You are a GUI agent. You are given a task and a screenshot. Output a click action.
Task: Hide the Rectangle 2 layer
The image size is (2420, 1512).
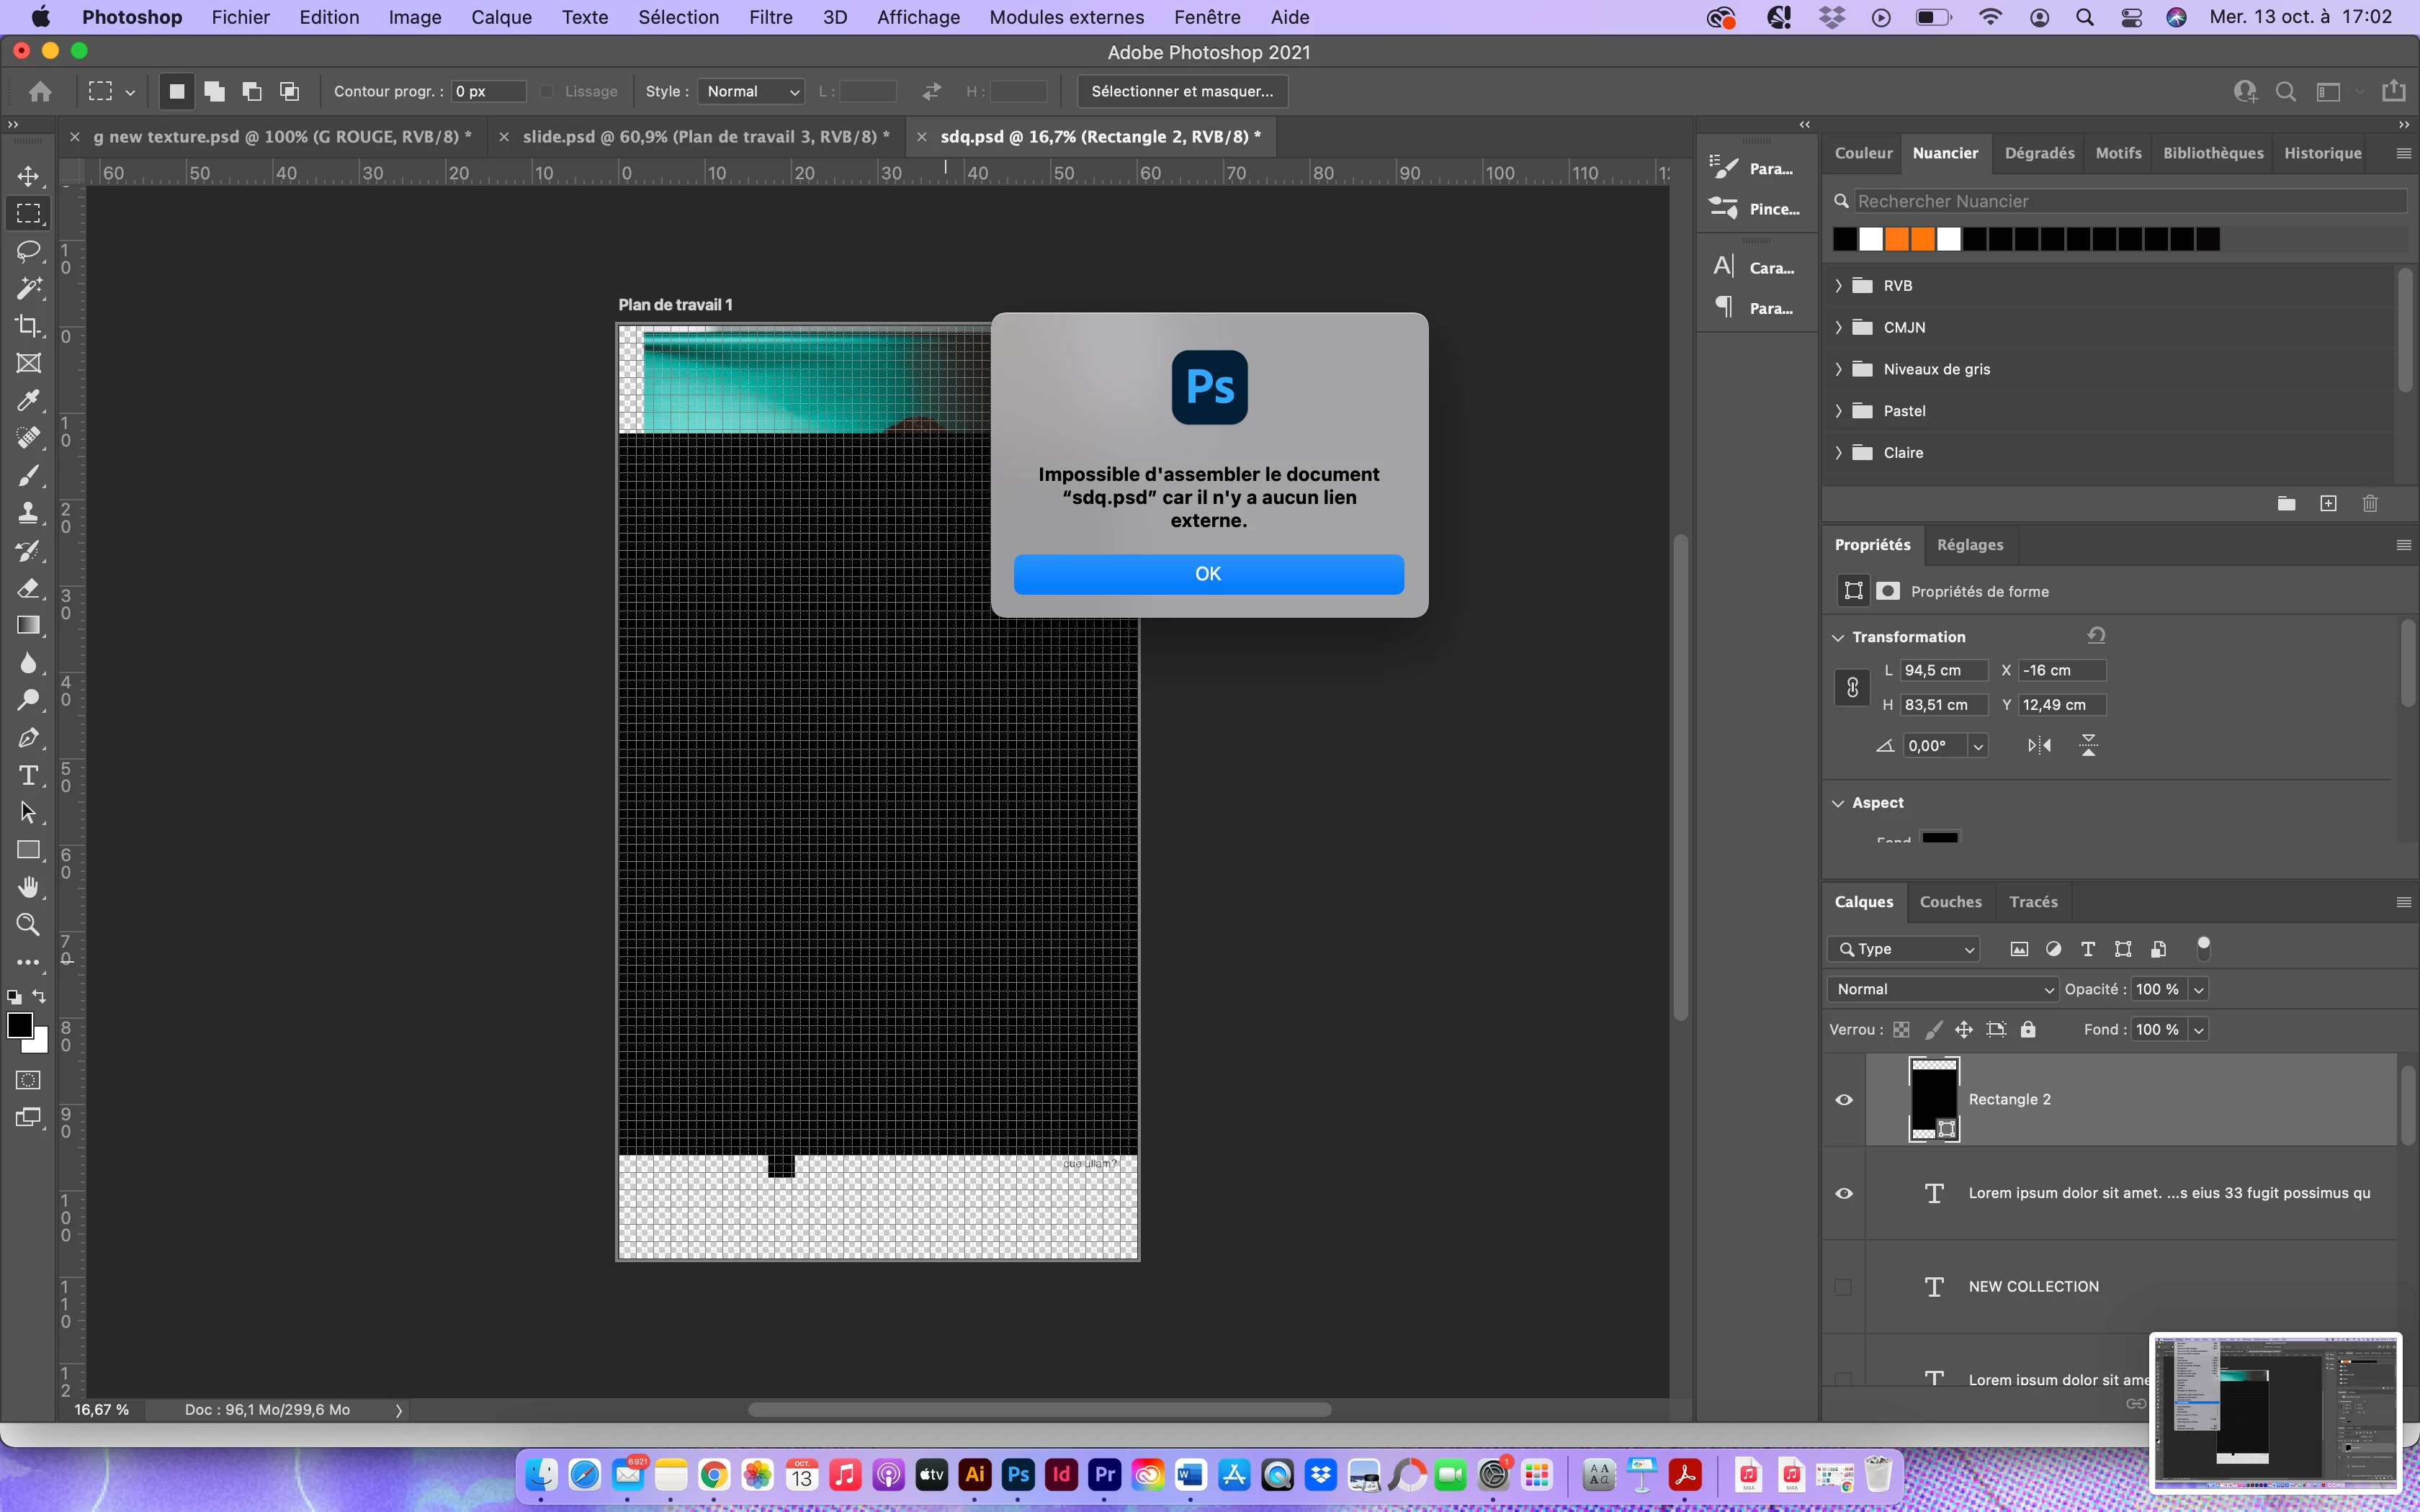click(x=1844, y=1100)
